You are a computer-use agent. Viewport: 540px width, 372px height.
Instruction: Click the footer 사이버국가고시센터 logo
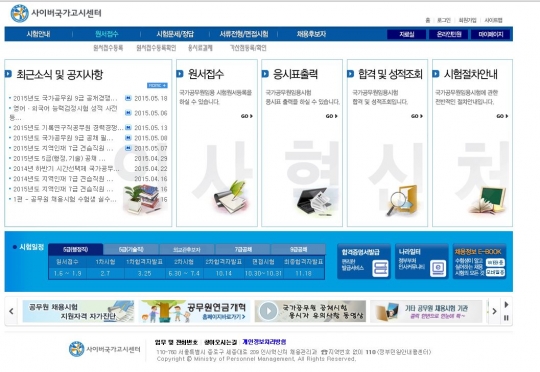(x=105, y=349)
